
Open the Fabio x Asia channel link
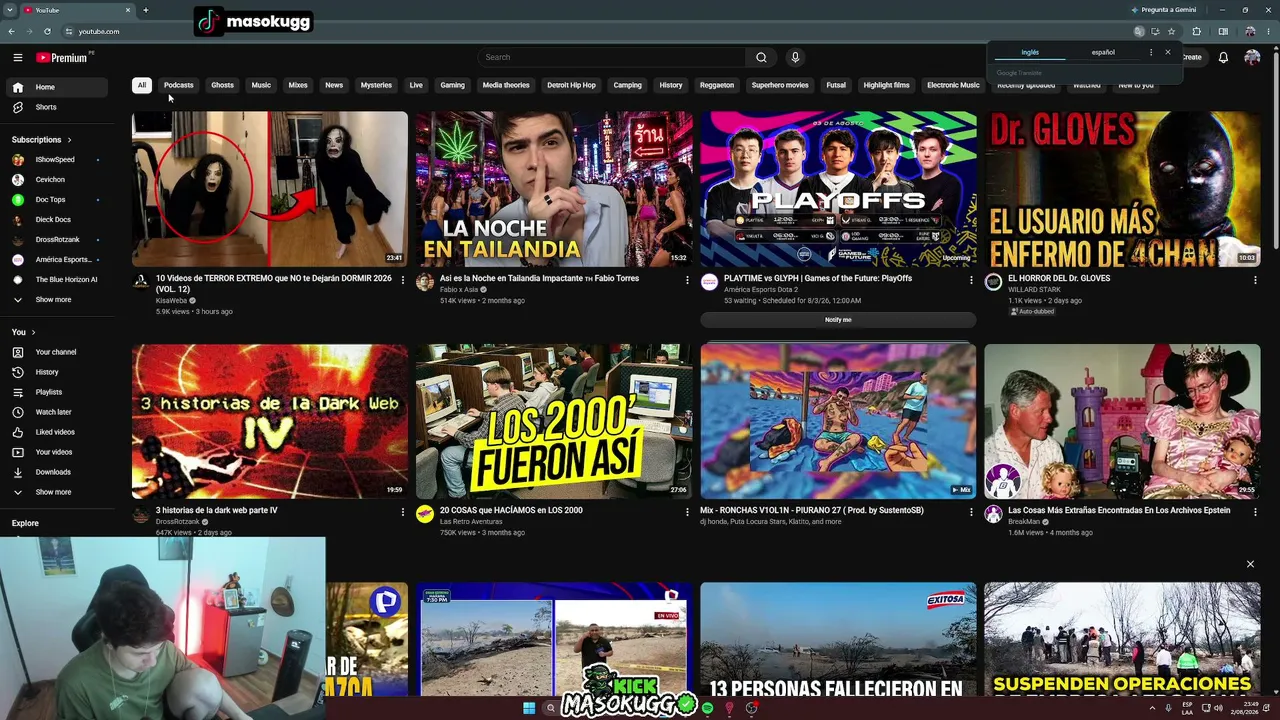click(459, 290)
